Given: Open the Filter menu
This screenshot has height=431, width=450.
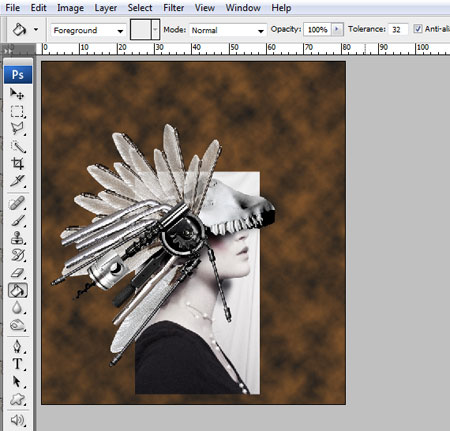Looking at the screenshot, I should (173, 8).
